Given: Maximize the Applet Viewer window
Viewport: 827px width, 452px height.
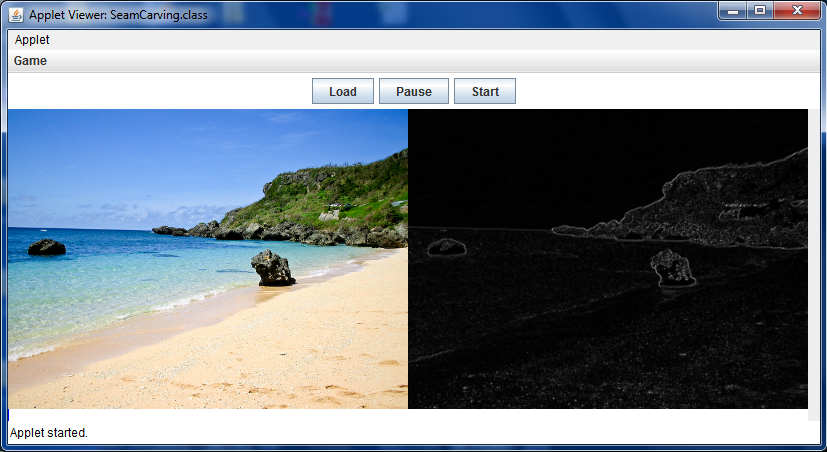Looking at the screenshot, I should pyautogui.click(x=760, y=10).
